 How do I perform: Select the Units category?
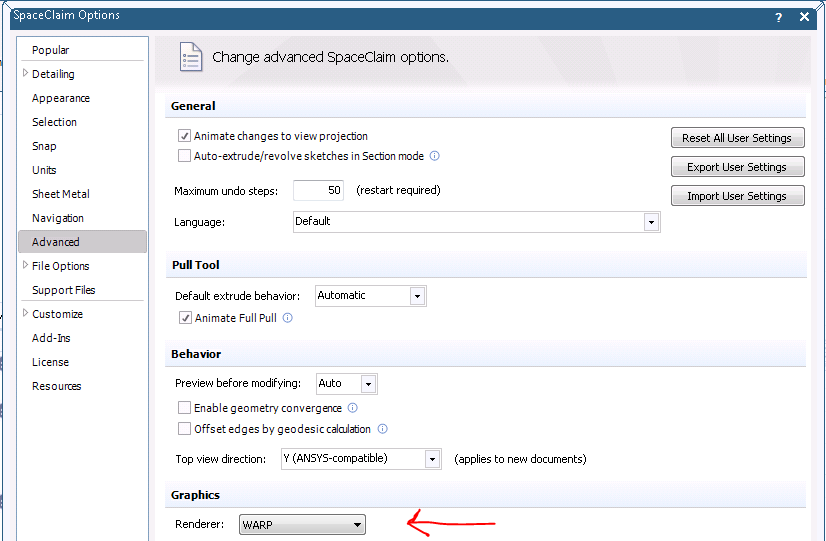click(x=44, y=170)
